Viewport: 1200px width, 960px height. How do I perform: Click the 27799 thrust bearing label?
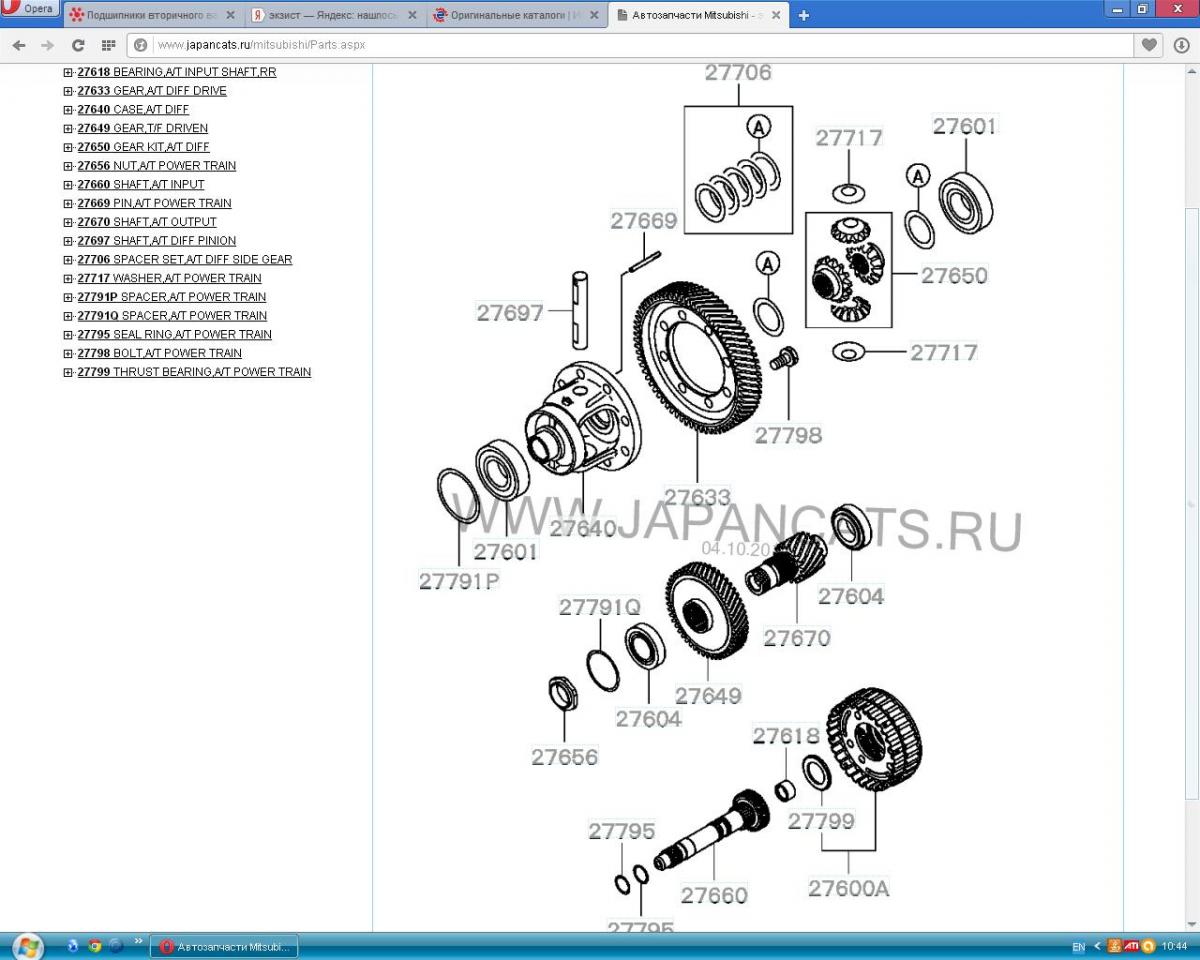click(821, 821)
